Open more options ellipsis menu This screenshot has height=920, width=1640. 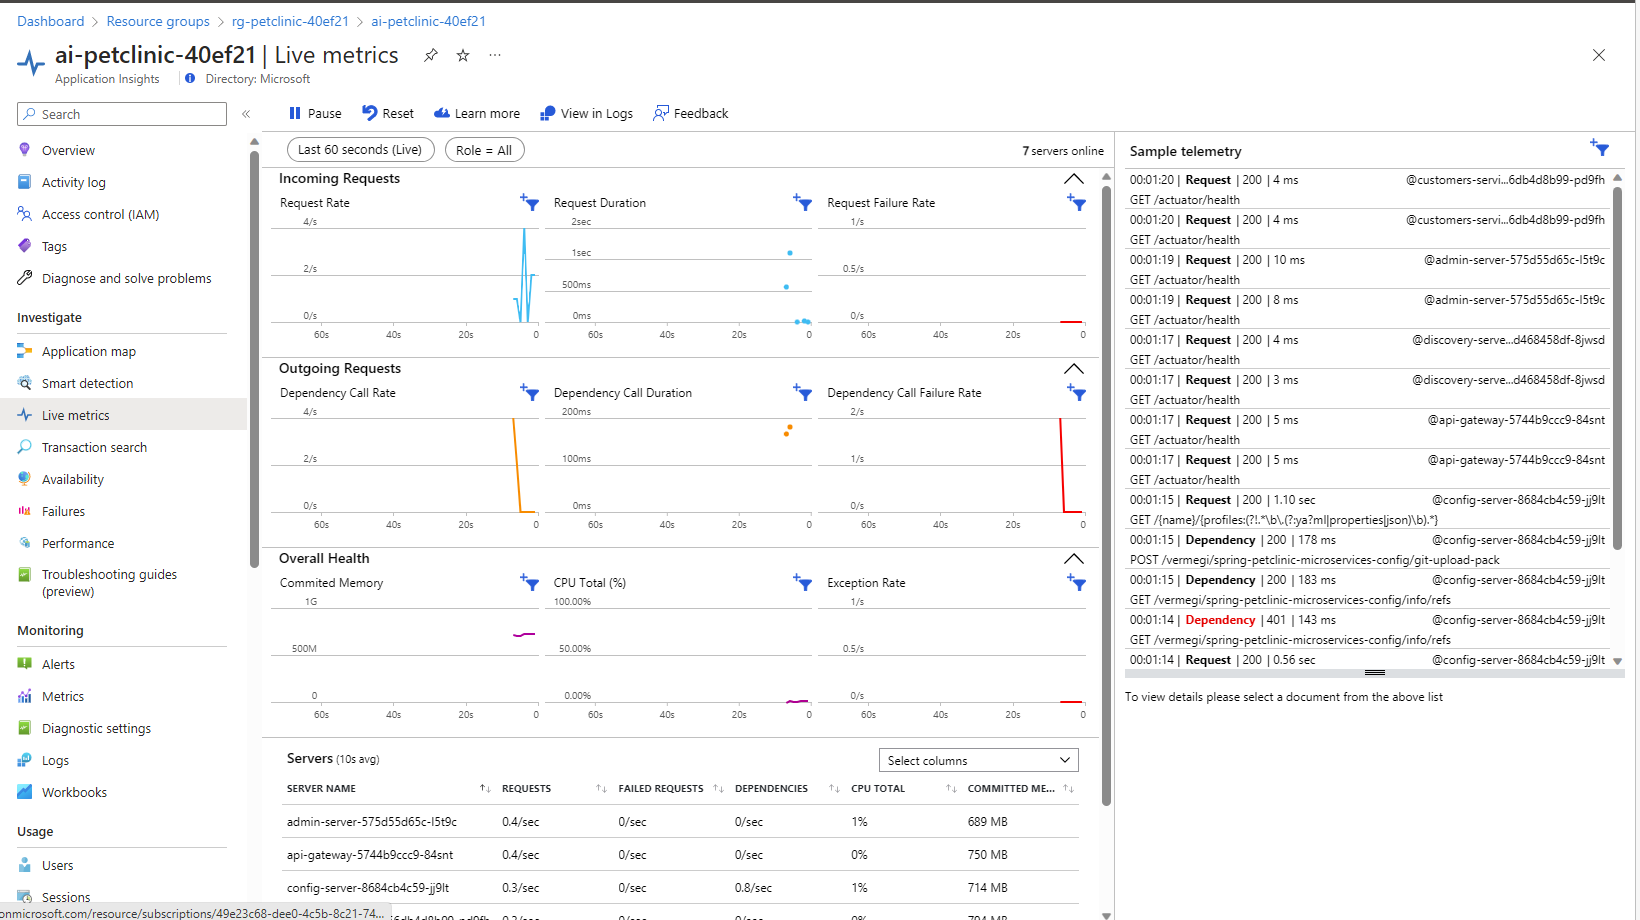point(495,56)
